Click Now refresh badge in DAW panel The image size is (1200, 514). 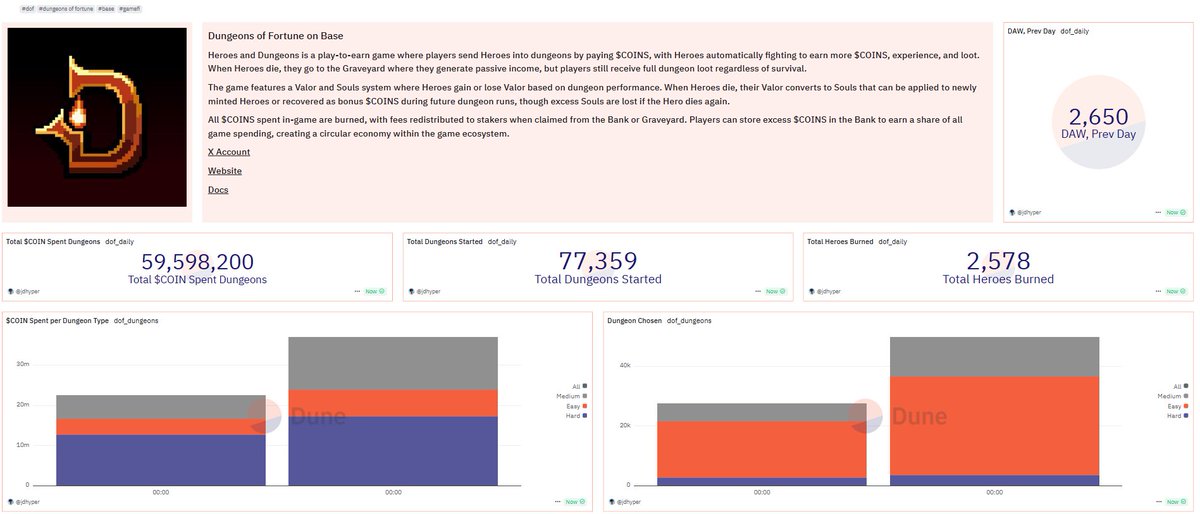pos(1176,212)
